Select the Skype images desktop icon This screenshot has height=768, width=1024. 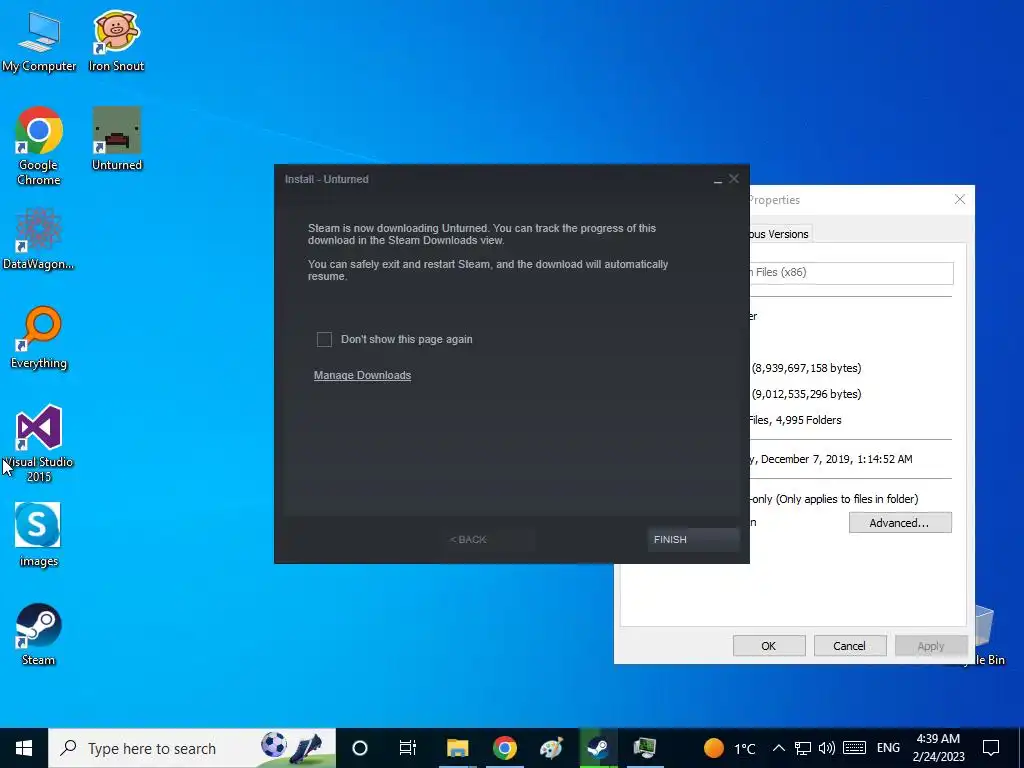(x=39, y=536)
